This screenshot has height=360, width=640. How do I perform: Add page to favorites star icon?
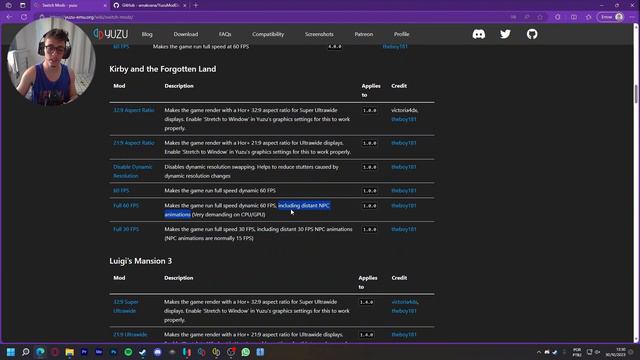pyautogui.click(x=540, y=17)
